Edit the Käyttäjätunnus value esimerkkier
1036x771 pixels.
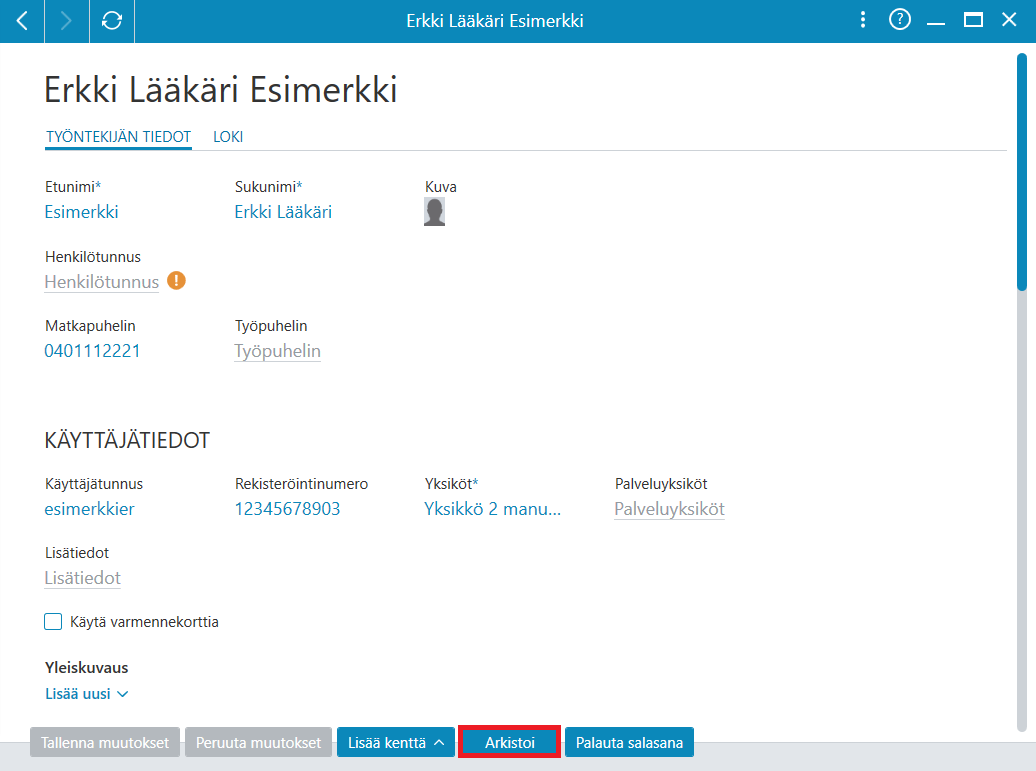[x=89, y=509]
